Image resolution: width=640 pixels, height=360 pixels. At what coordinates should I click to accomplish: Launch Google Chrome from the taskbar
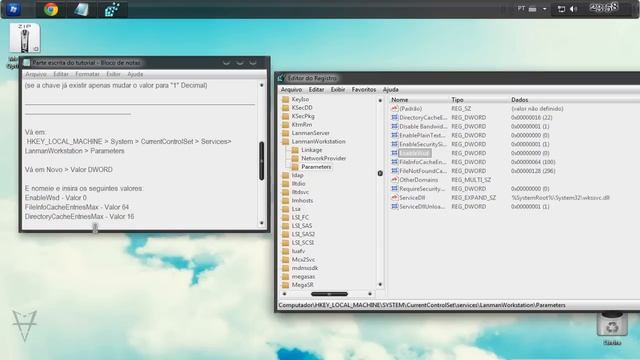[x=51, y=9]
